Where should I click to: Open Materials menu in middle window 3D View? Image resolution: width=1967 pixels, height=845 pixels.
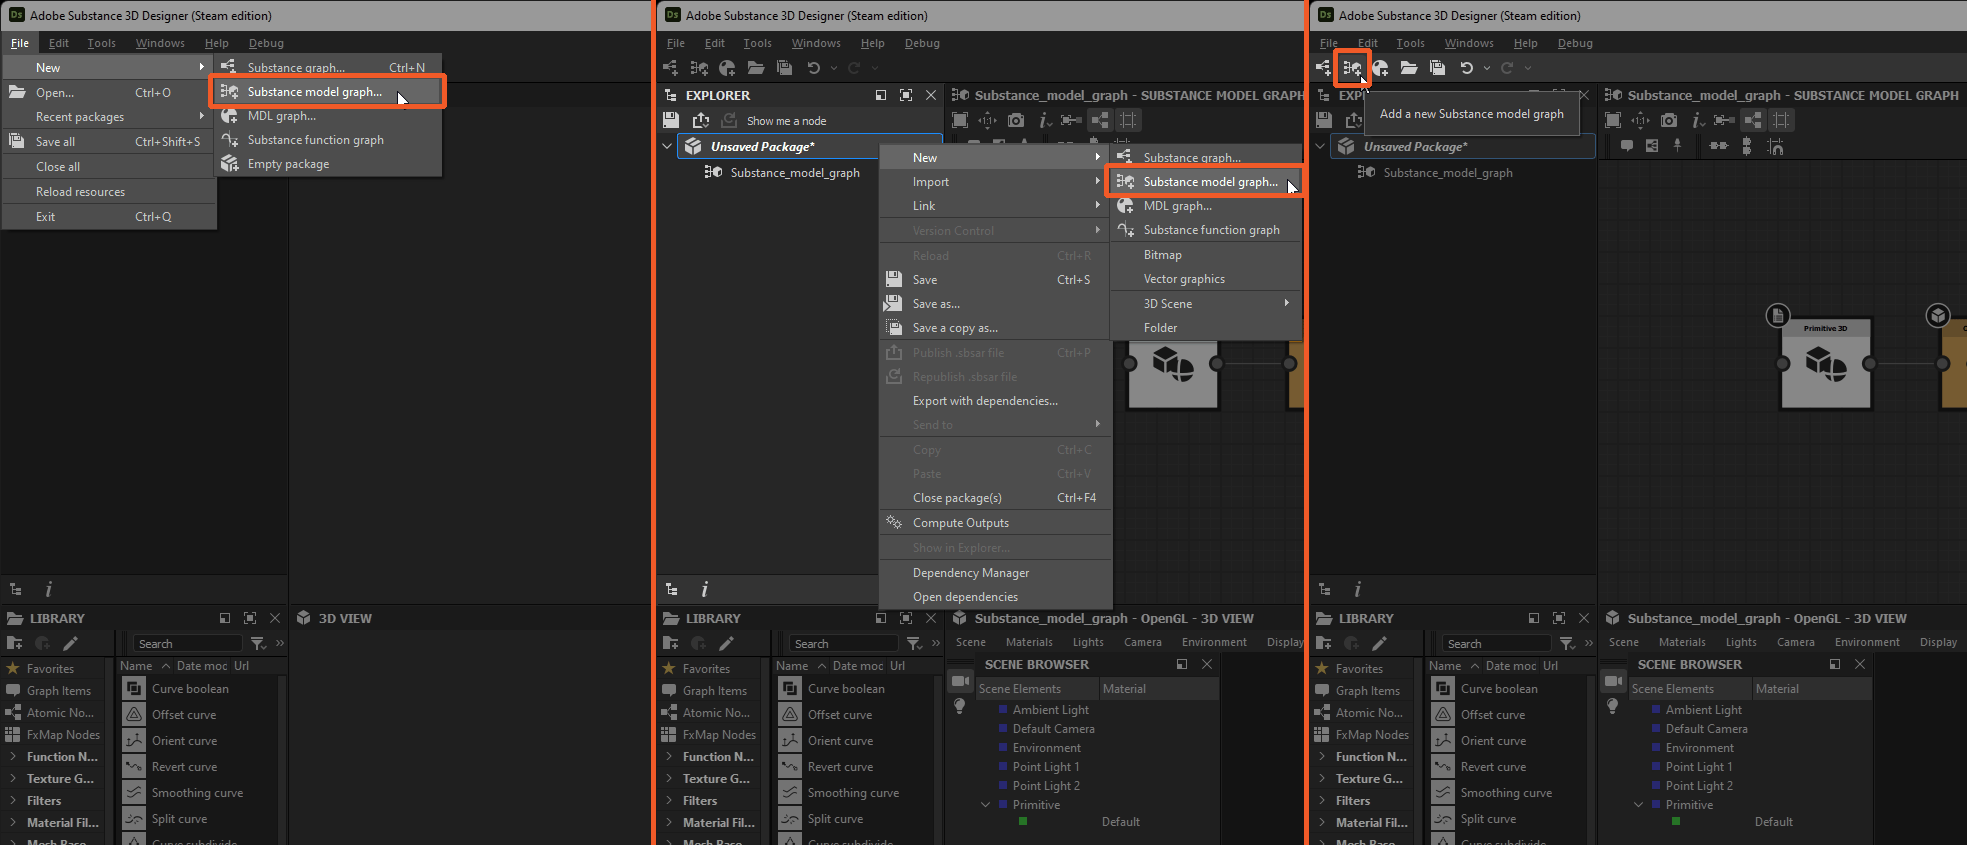1029,642
